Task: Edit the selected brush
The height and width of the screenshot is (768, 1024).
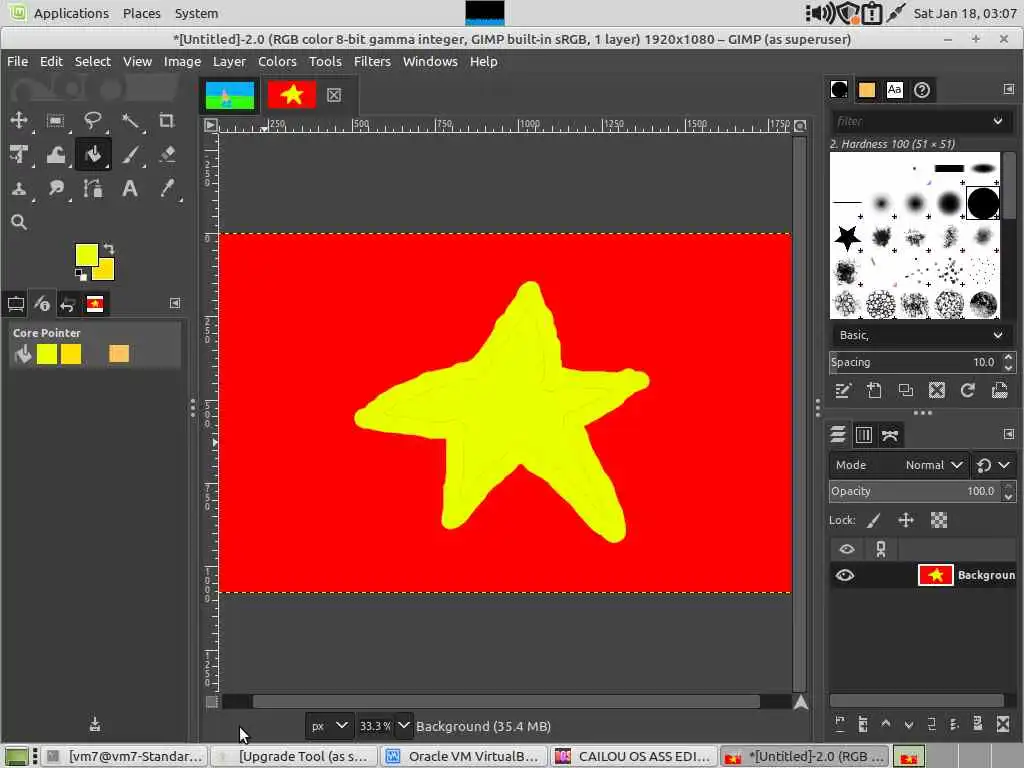Action: (x=842, y=391)
